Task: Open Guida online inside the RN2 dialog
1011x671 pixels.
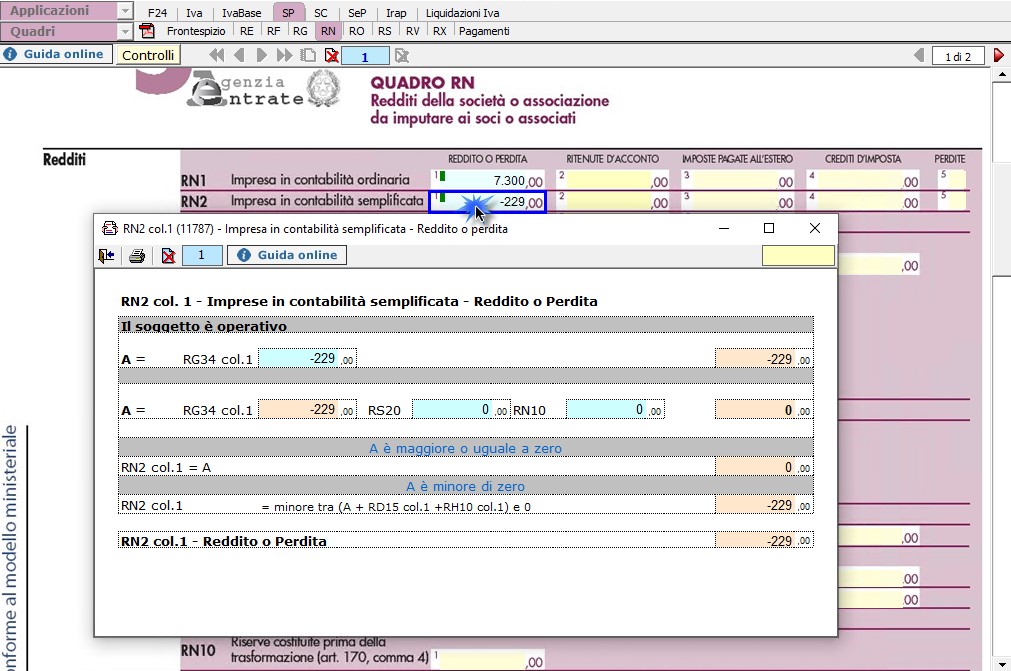Action: pyautogui.click(x=287, y=255)
